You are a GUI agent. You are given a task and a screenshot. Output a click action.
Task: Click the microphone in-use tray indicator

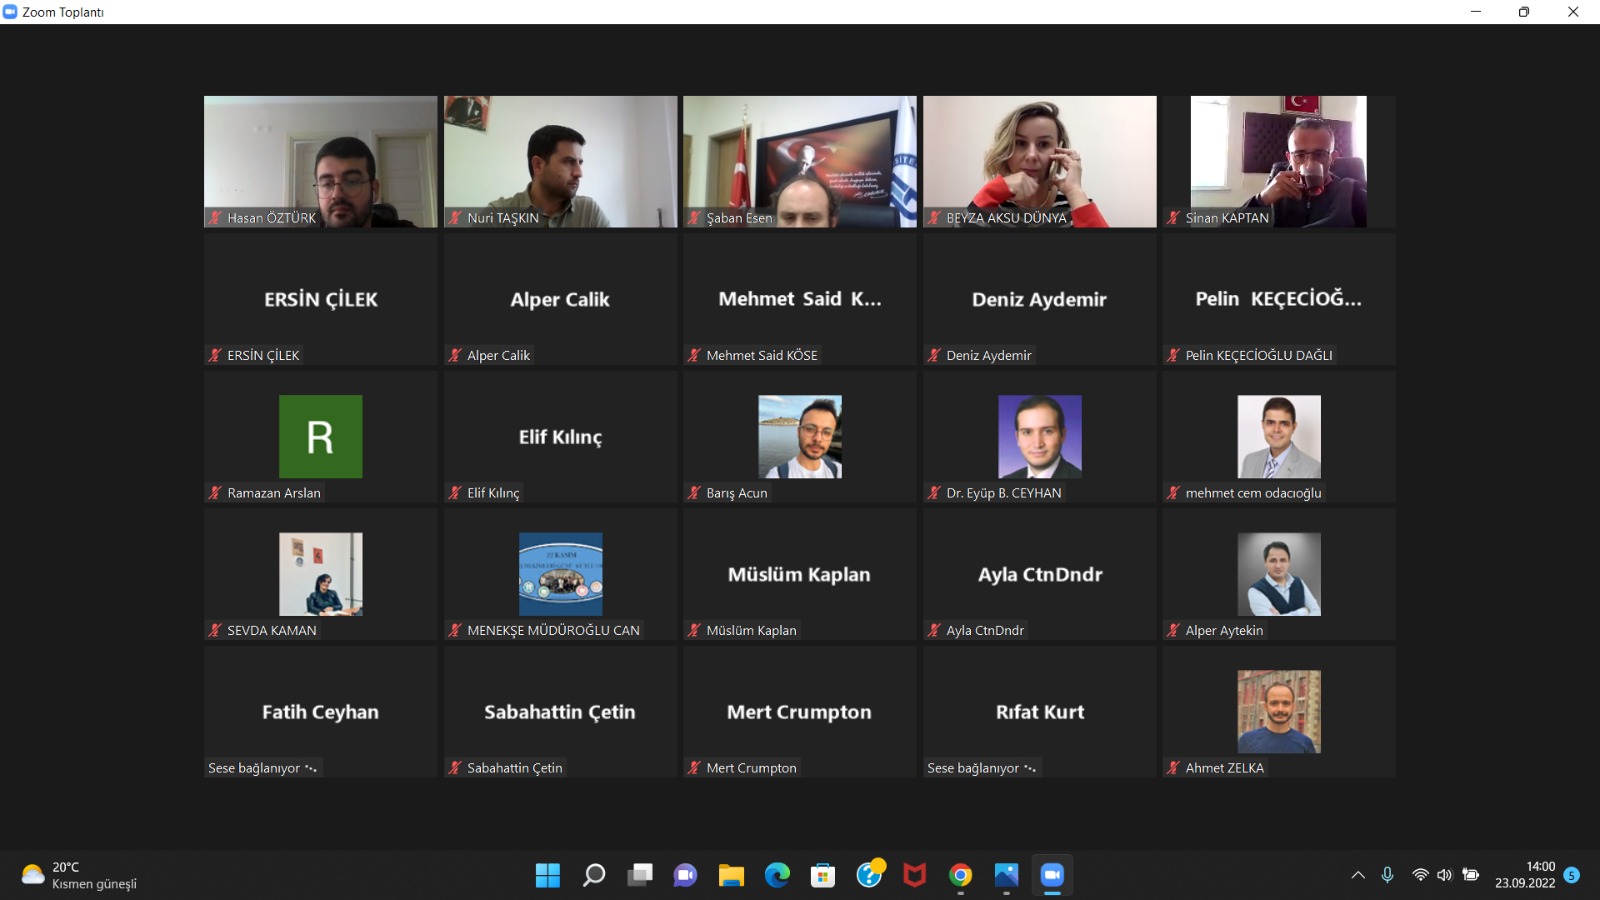(x=1387, y=875)
